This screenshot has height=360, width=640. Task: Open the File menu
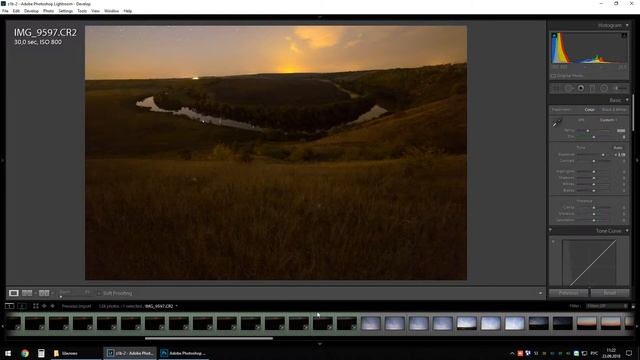pyautogui.click(x=5, y=11)
